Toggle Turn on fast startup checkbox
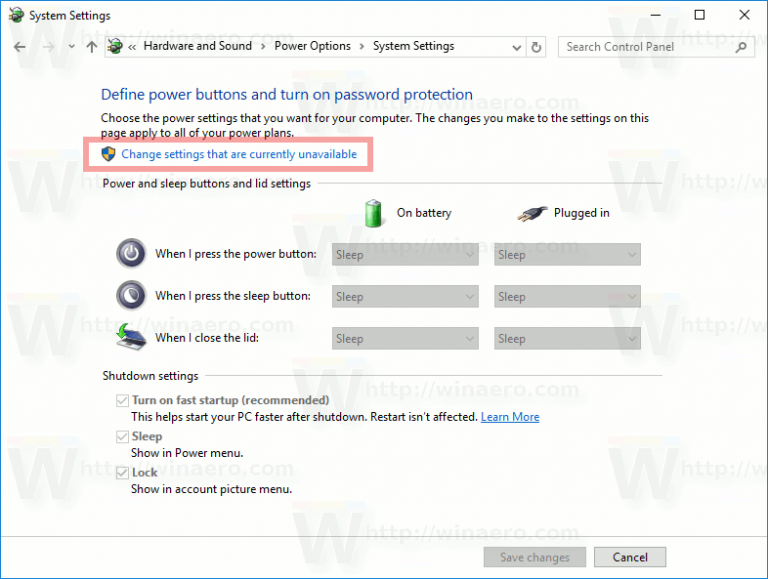Image resolution: width=768 pixels, height=579 pixels. pos(122,401)
